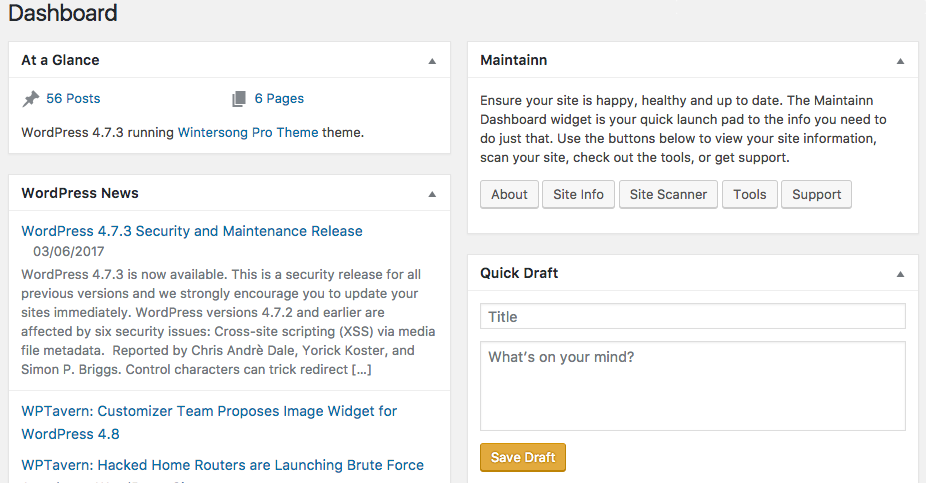Click the 4.7.3 release summary paragraph

coord(228,322)
